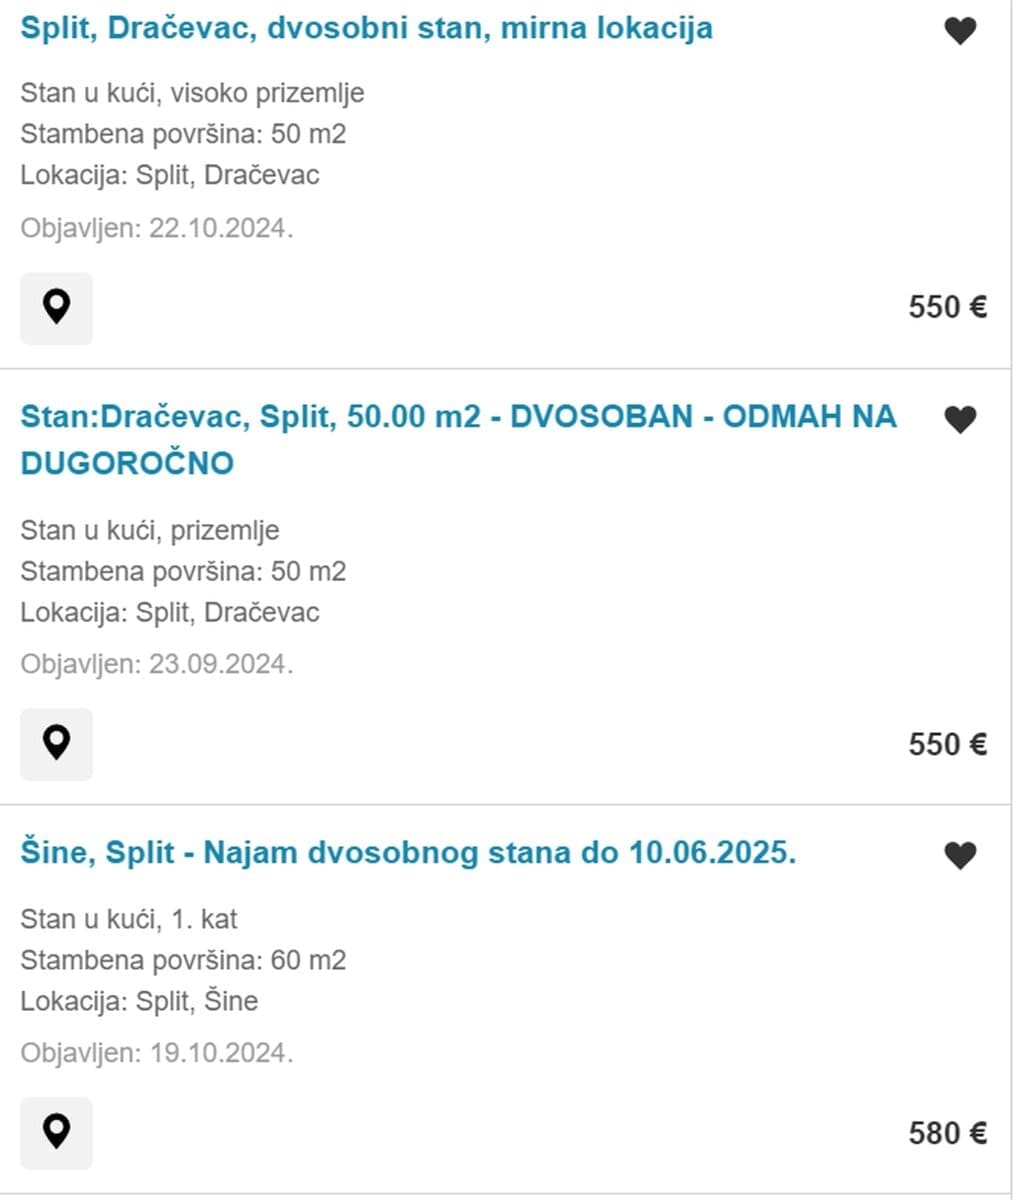
Task: Favorite the Dračevac "mirna lokacija" listing with heart
Action: coord(960,32)
